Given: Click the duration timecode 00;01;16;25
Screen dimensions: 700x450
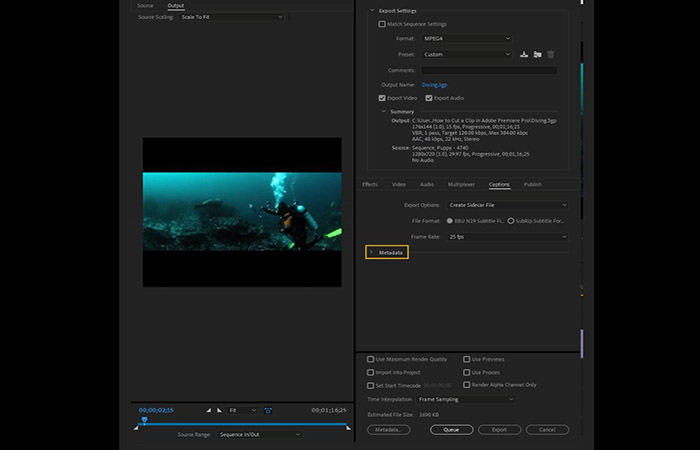Looking at the screenshot, I should pos(329,410).
